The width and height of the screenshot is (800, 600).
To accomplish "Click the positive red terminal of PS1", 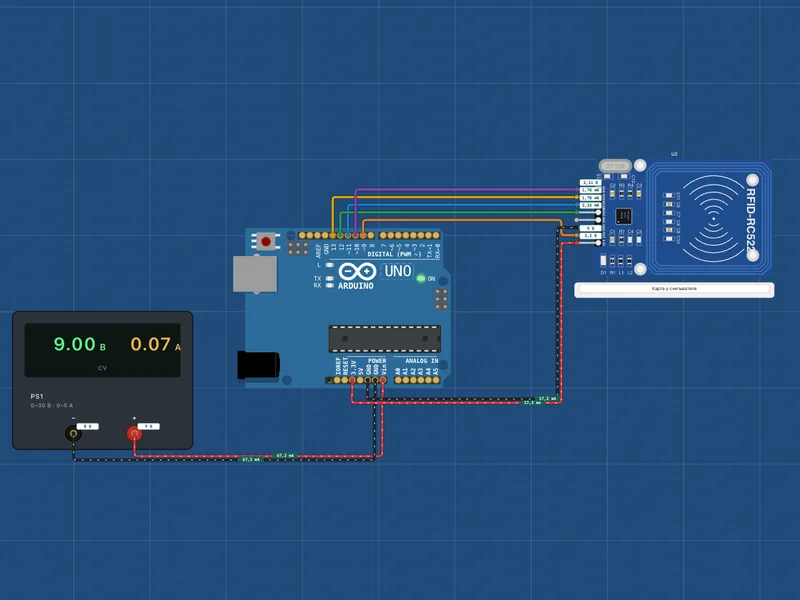I will point(134,434).
